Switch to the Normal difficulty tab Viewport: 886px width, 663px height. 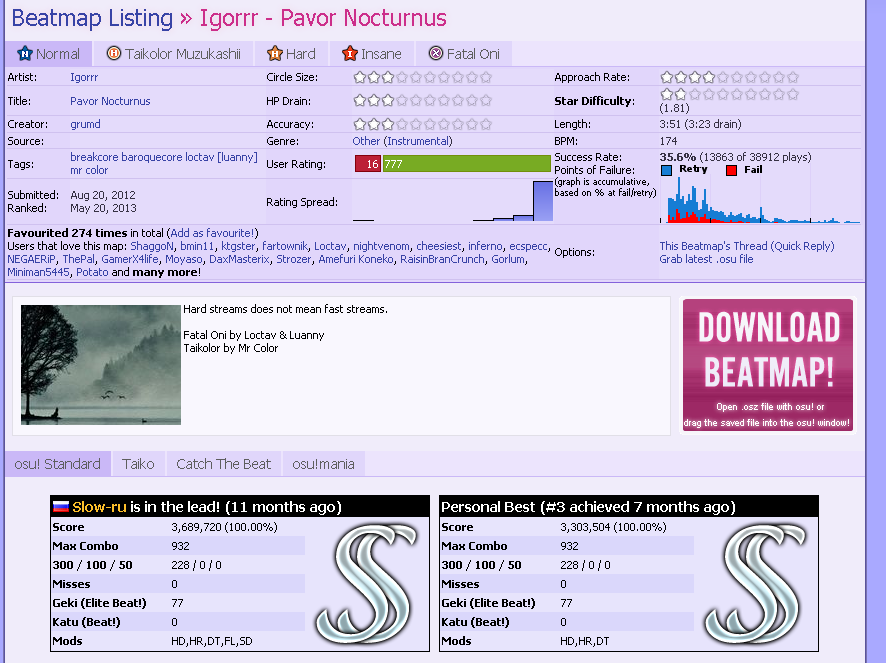click(x=49, y=54)
